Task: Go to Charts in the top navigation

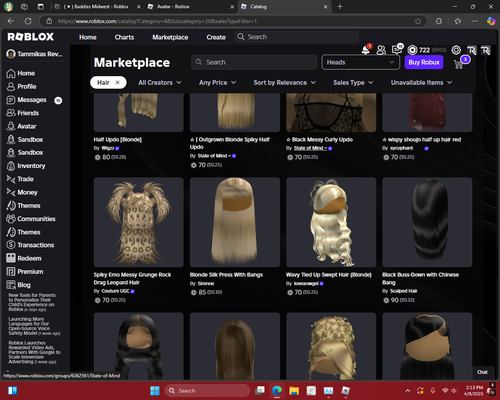Action: [124, 37]
